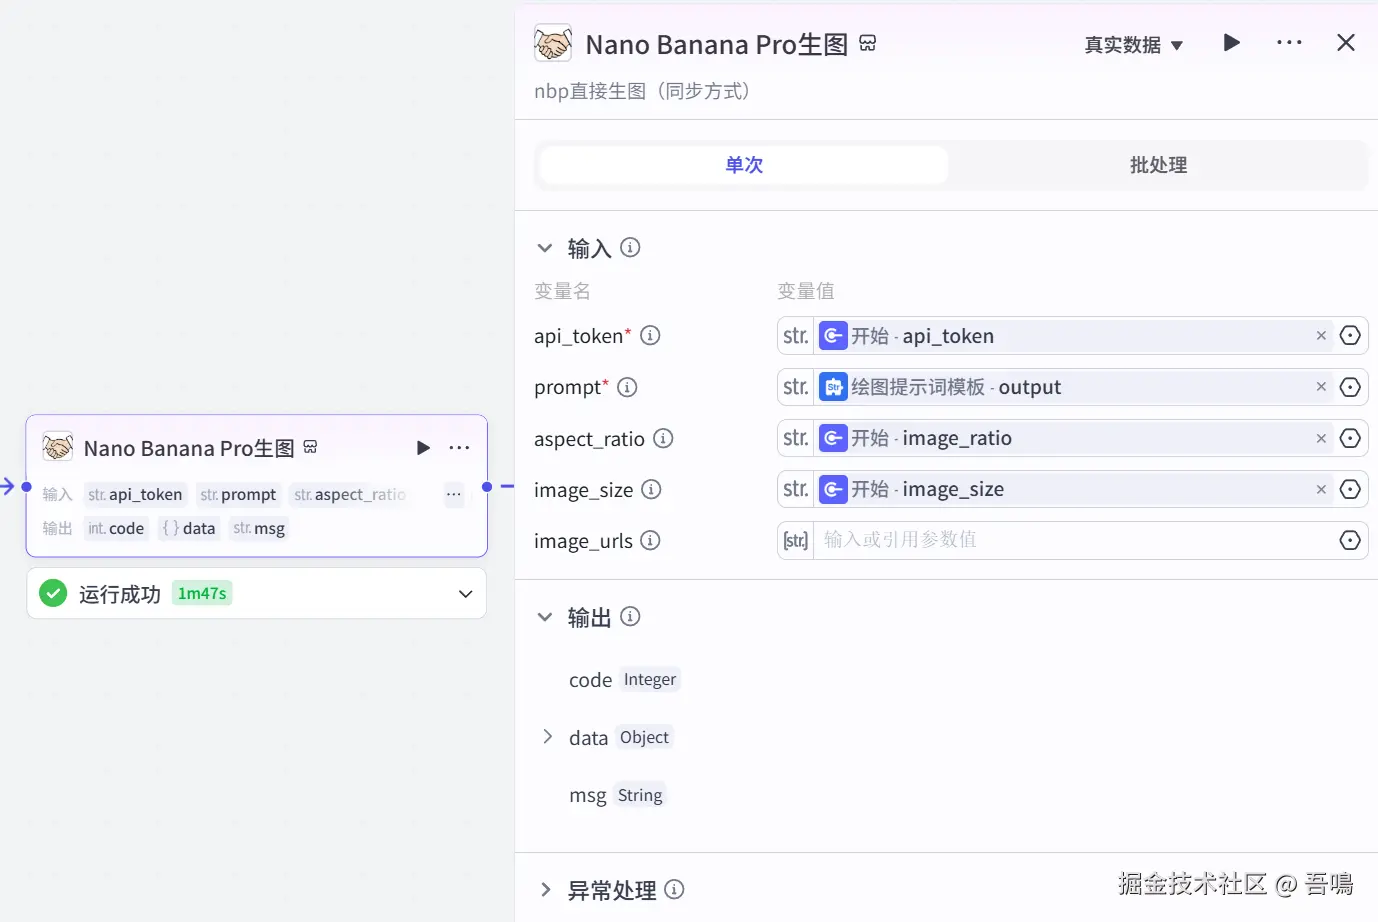Click the node input connection port
The image size is (1378, 922).
click(27, 487)
